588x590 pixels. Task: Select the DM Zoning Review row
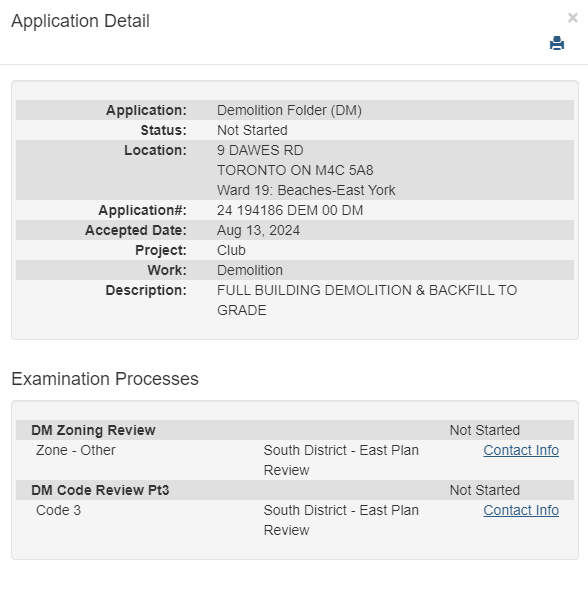[x=295, y=430]
